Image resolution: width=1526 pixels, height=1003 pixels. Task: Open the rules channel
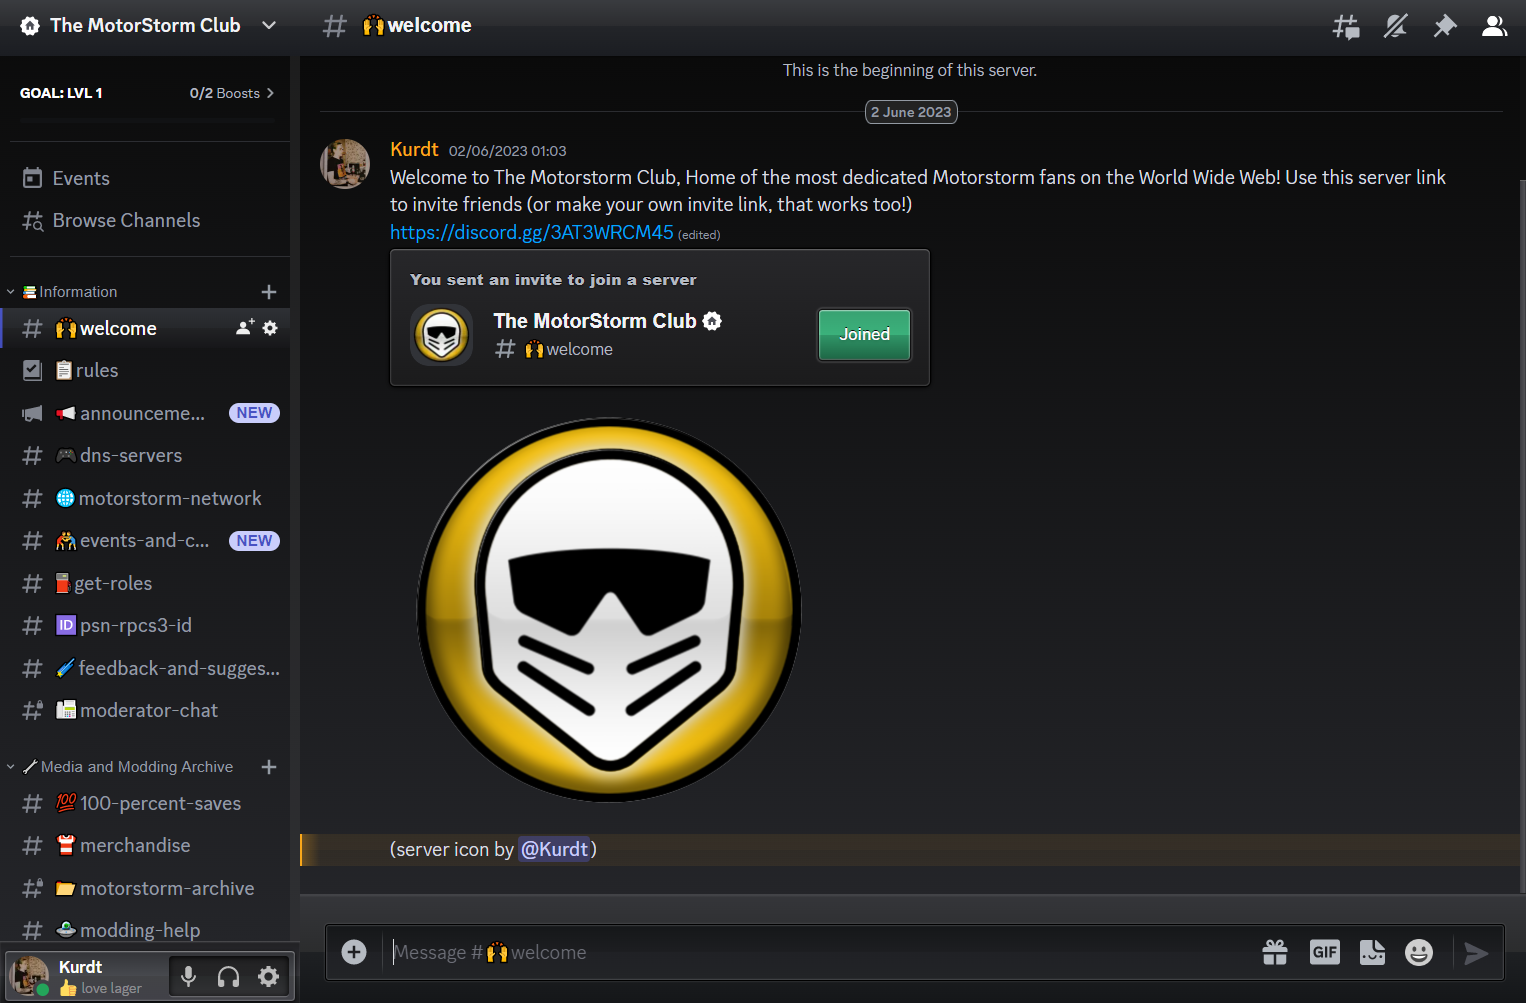pos(98,370)
